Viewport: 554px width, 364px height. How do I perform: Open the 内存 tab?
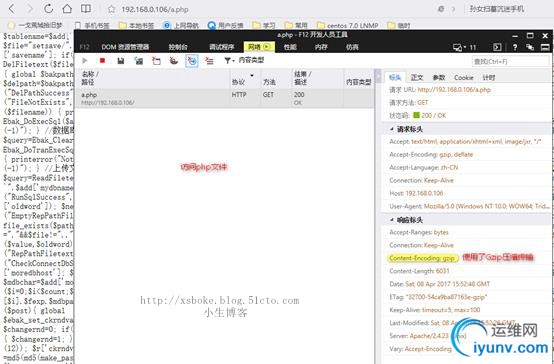tap(321, 47)
